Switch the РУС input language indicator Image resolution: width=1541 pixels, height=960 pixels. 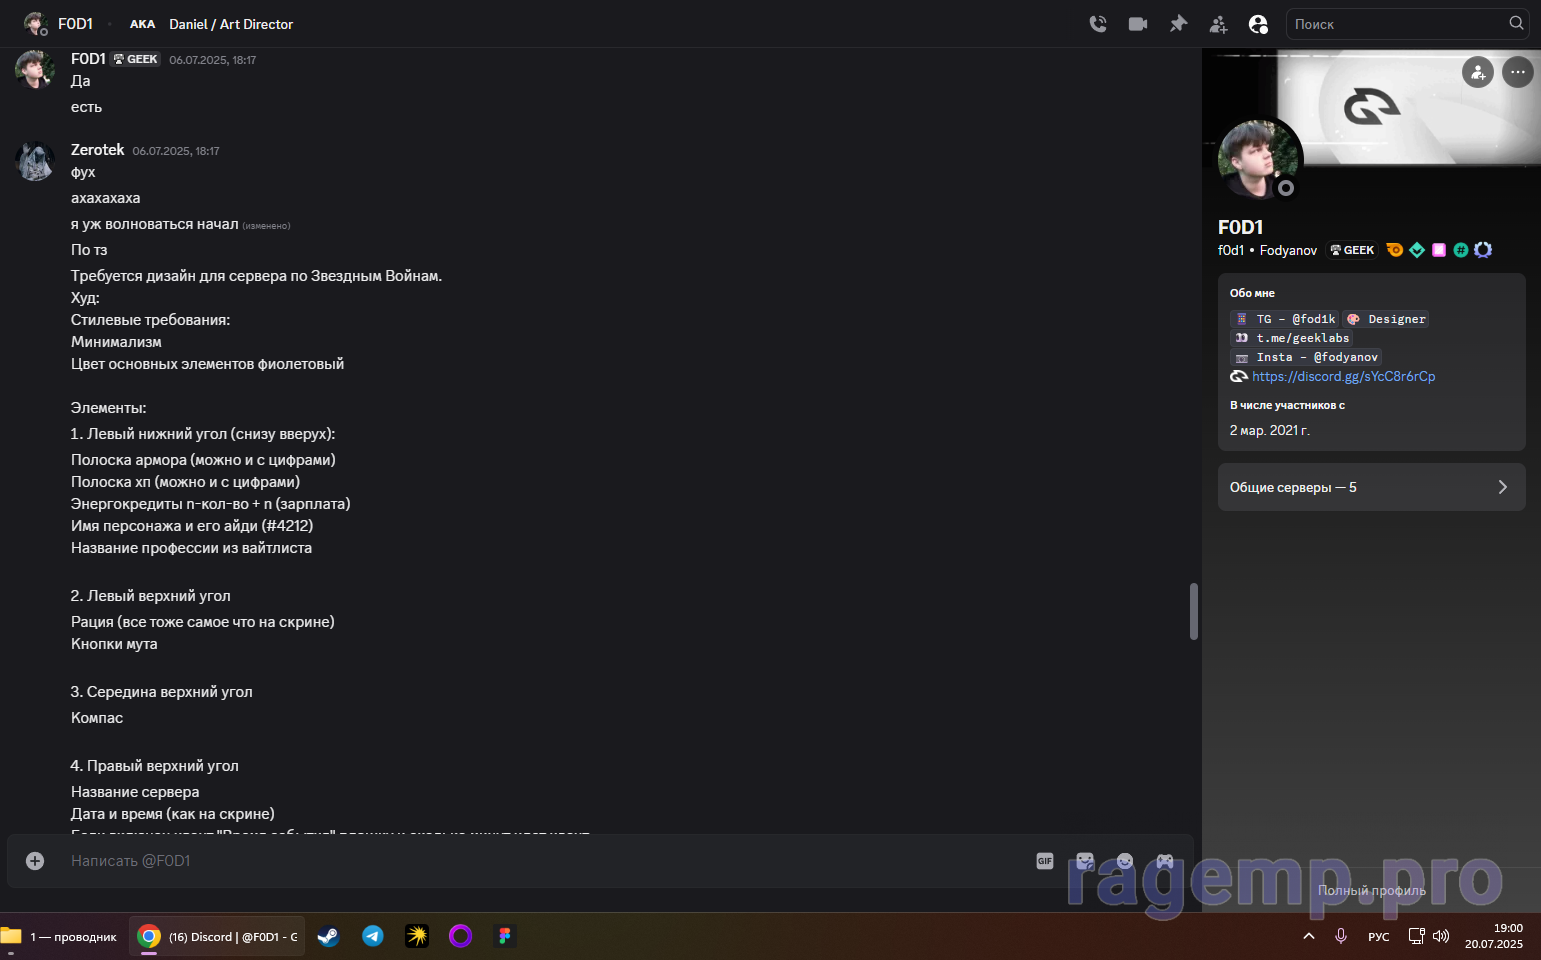pos(1378,937)
